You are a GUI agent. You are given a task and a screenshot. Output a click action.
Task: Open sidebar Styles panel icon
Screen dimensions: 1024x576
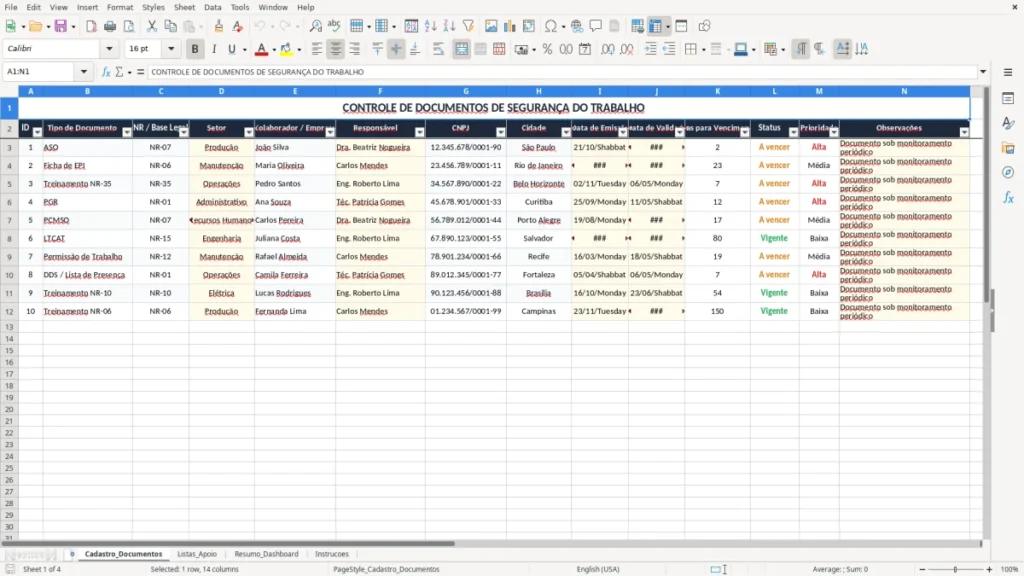point(1008,123)
